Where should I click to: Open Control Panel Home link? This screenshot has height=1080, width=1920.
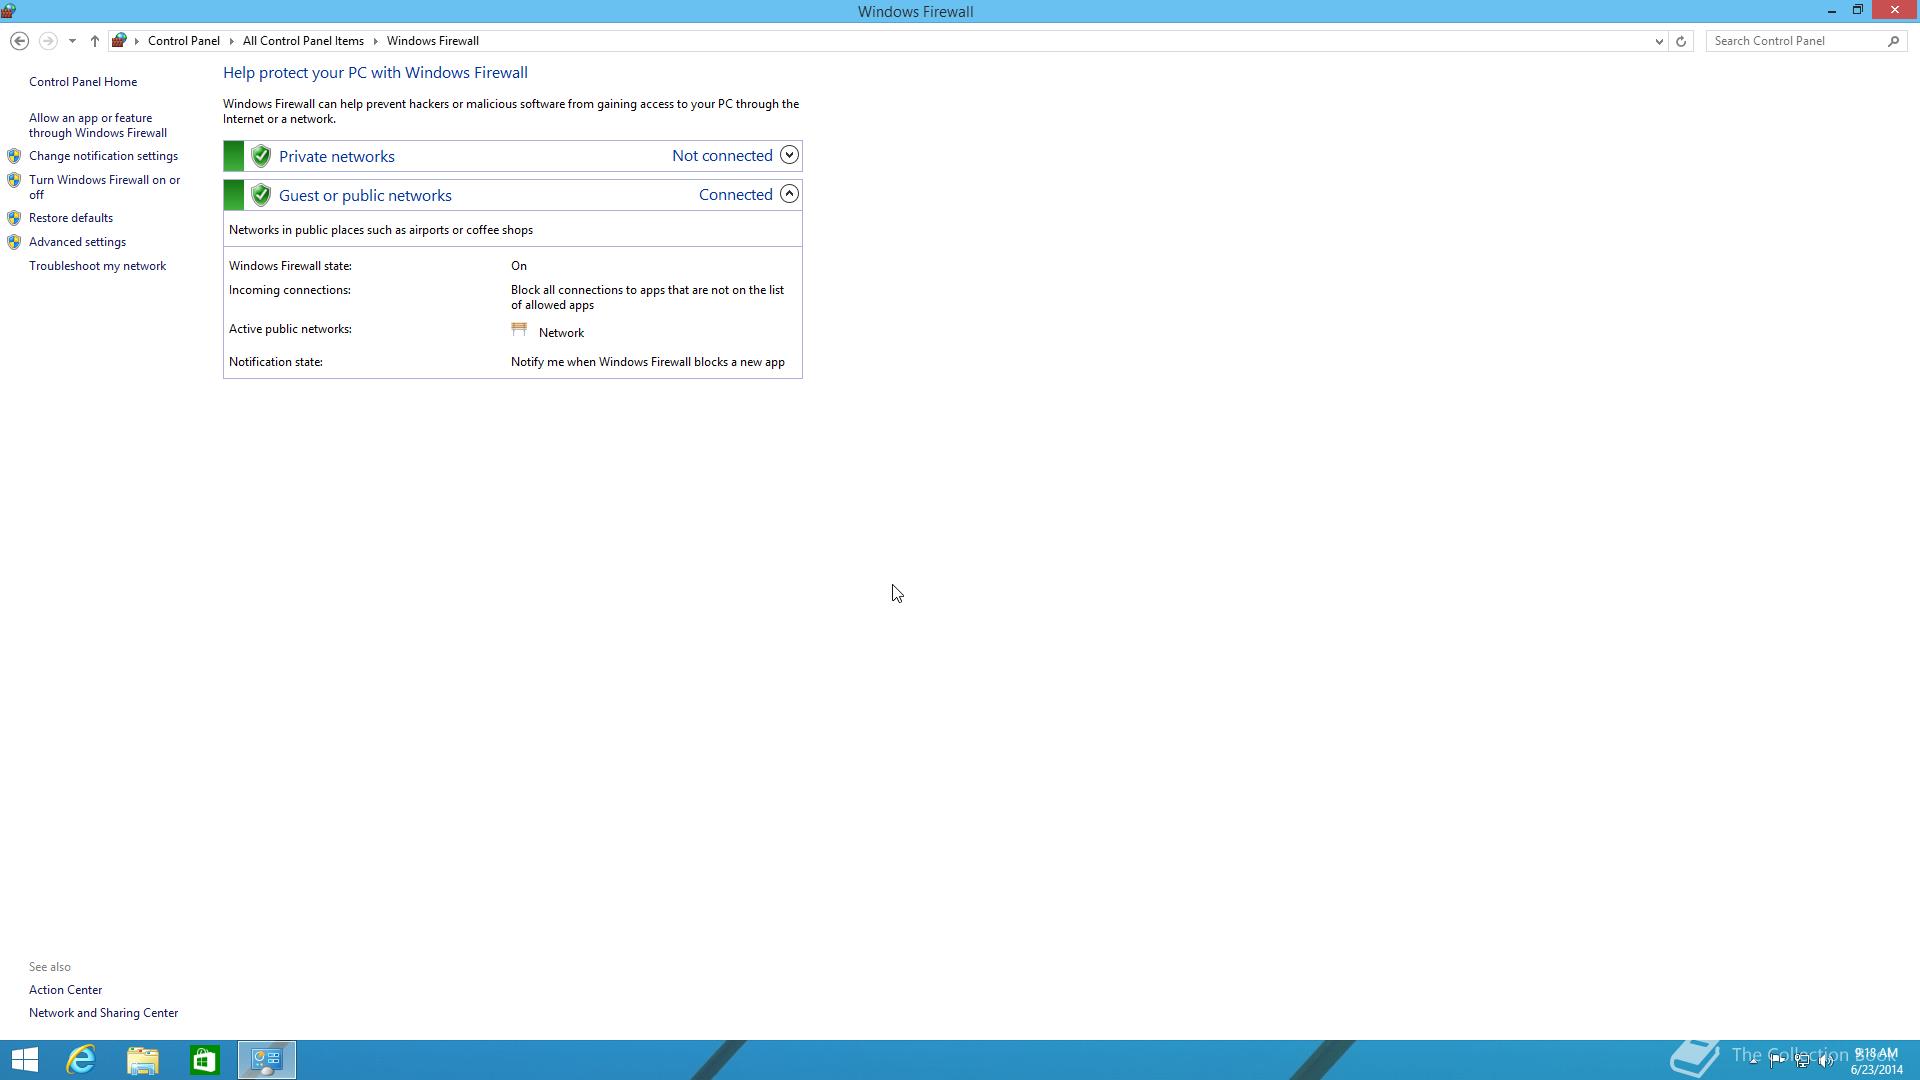[x=83, y=82]
